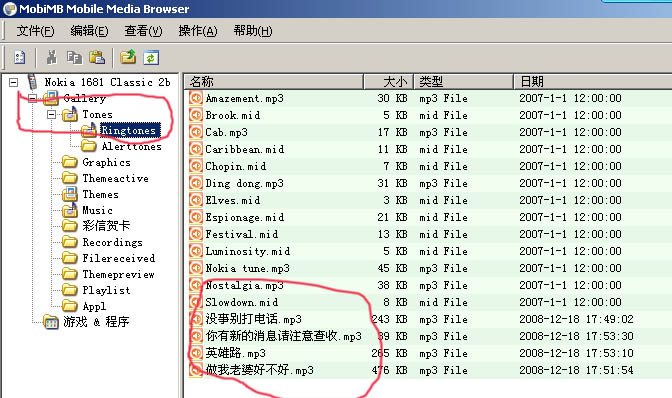Select the Ringtones folder in the tree

[129, 130]
